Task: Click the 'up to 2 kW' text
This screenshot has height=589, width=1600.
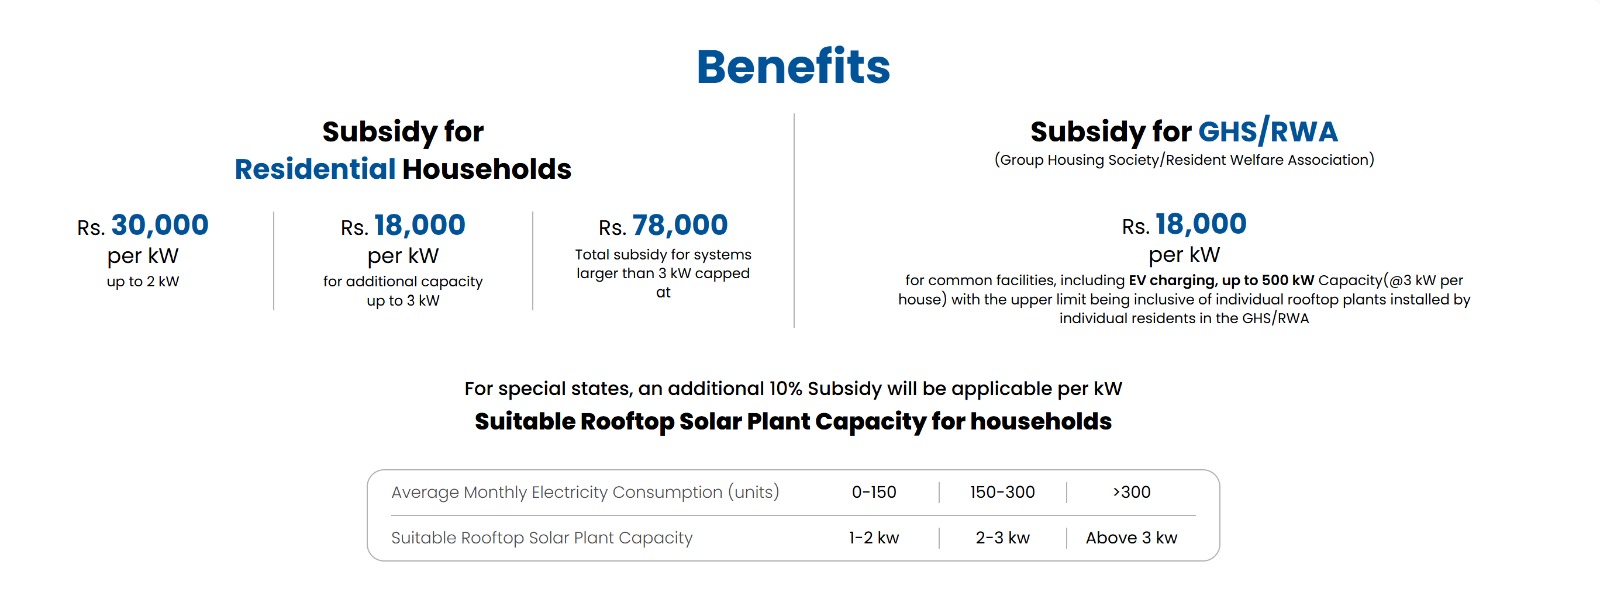Action: (x=143, y=282)
